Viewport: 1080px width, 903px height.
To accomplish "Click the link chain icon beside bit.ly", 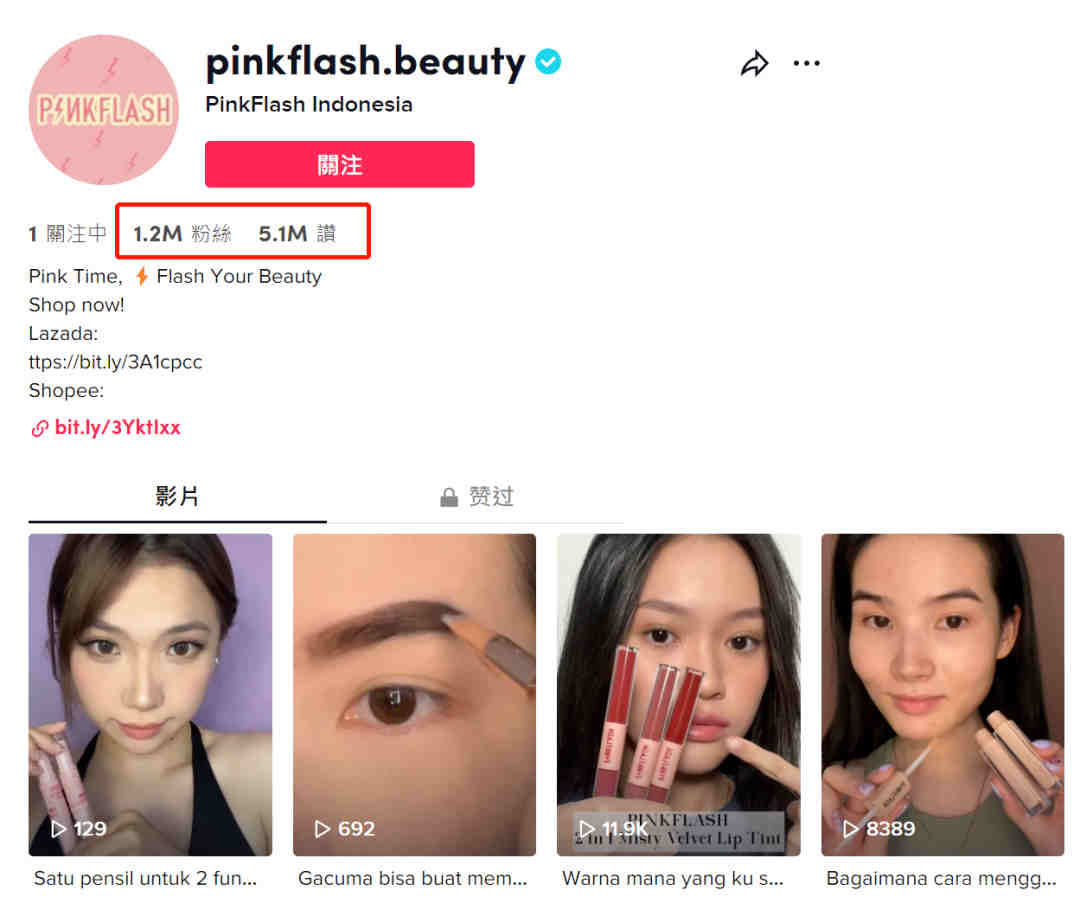I will point(40,428).
